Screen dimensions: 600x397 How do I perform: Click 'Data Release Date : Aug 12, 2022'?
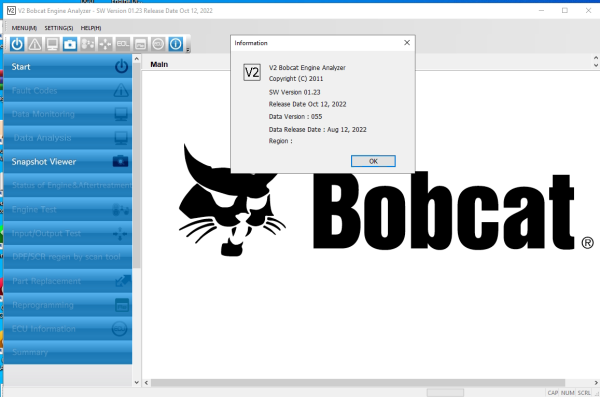tap(318, 129)
